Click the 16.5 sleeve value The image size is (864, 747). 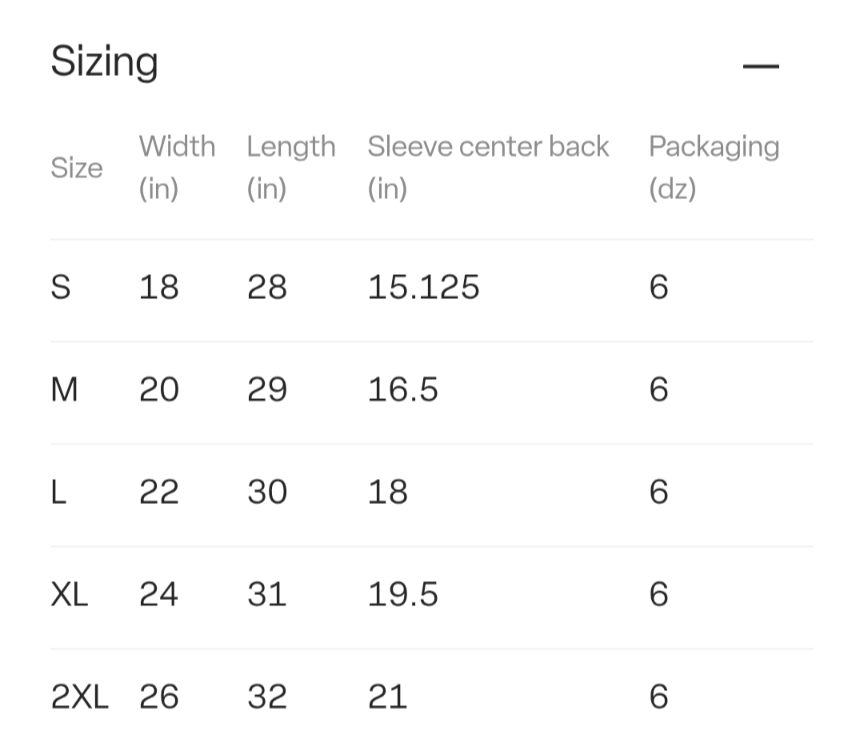403,389
